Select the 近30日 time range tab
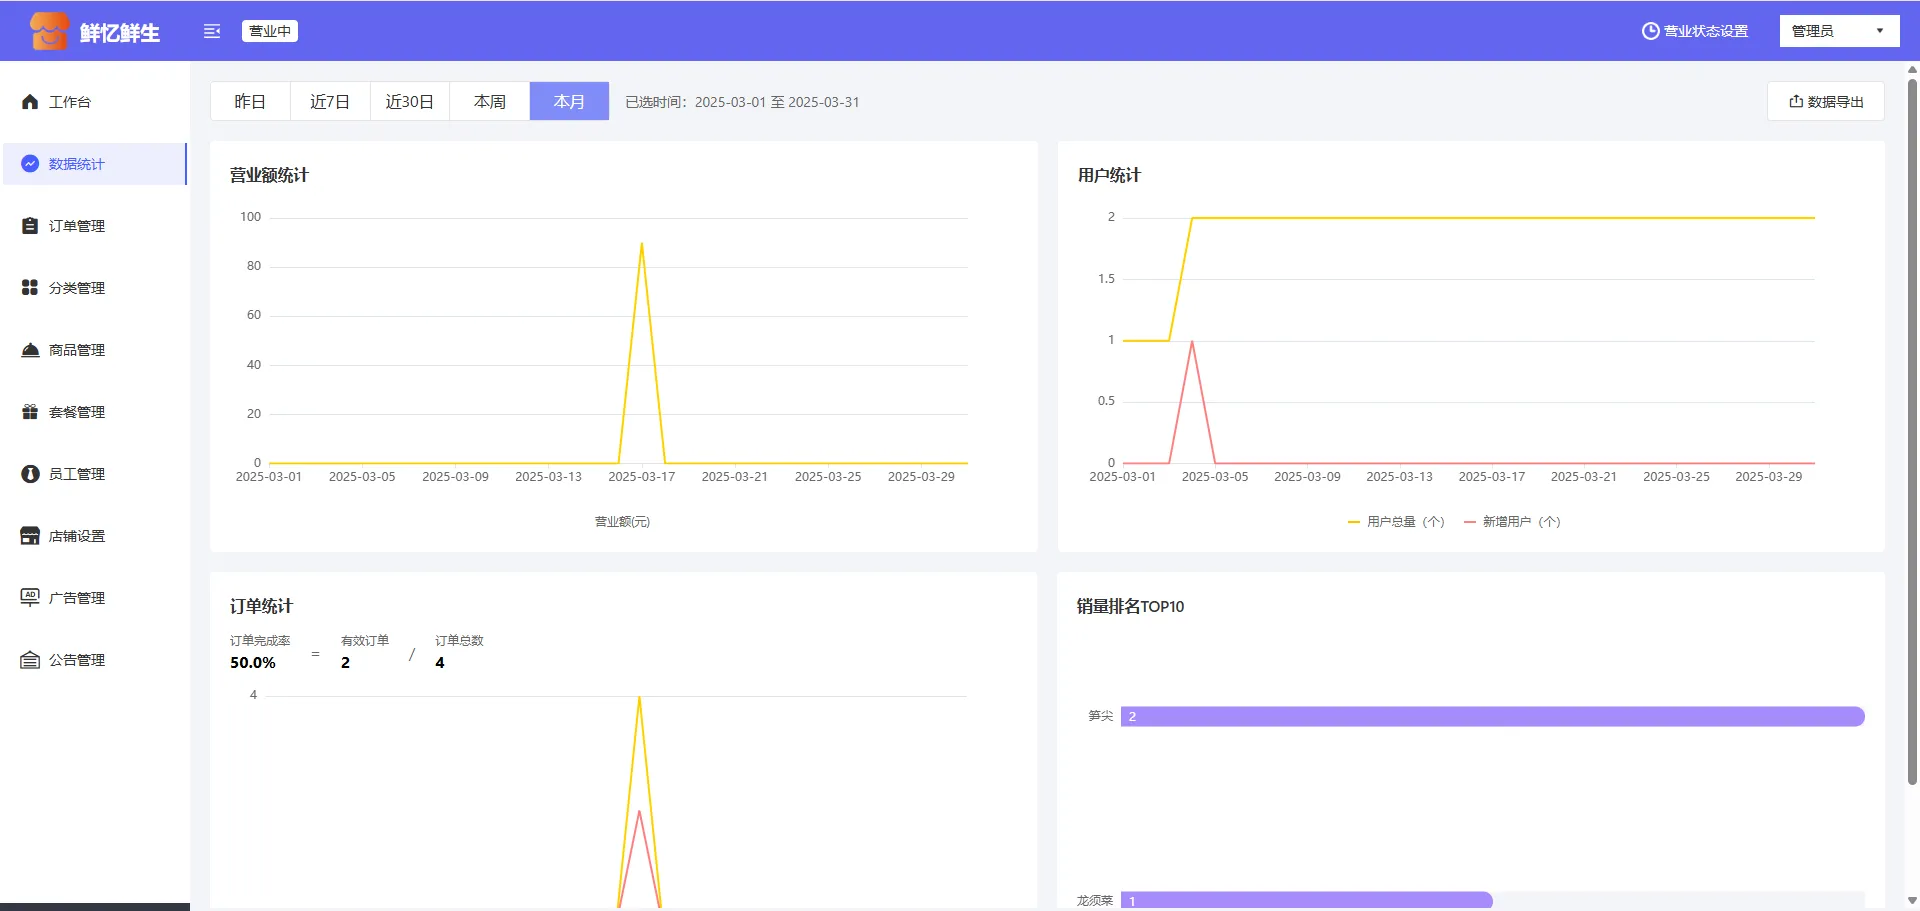The height and width of the screenshot is (911, 1920). tap(410, 102)
